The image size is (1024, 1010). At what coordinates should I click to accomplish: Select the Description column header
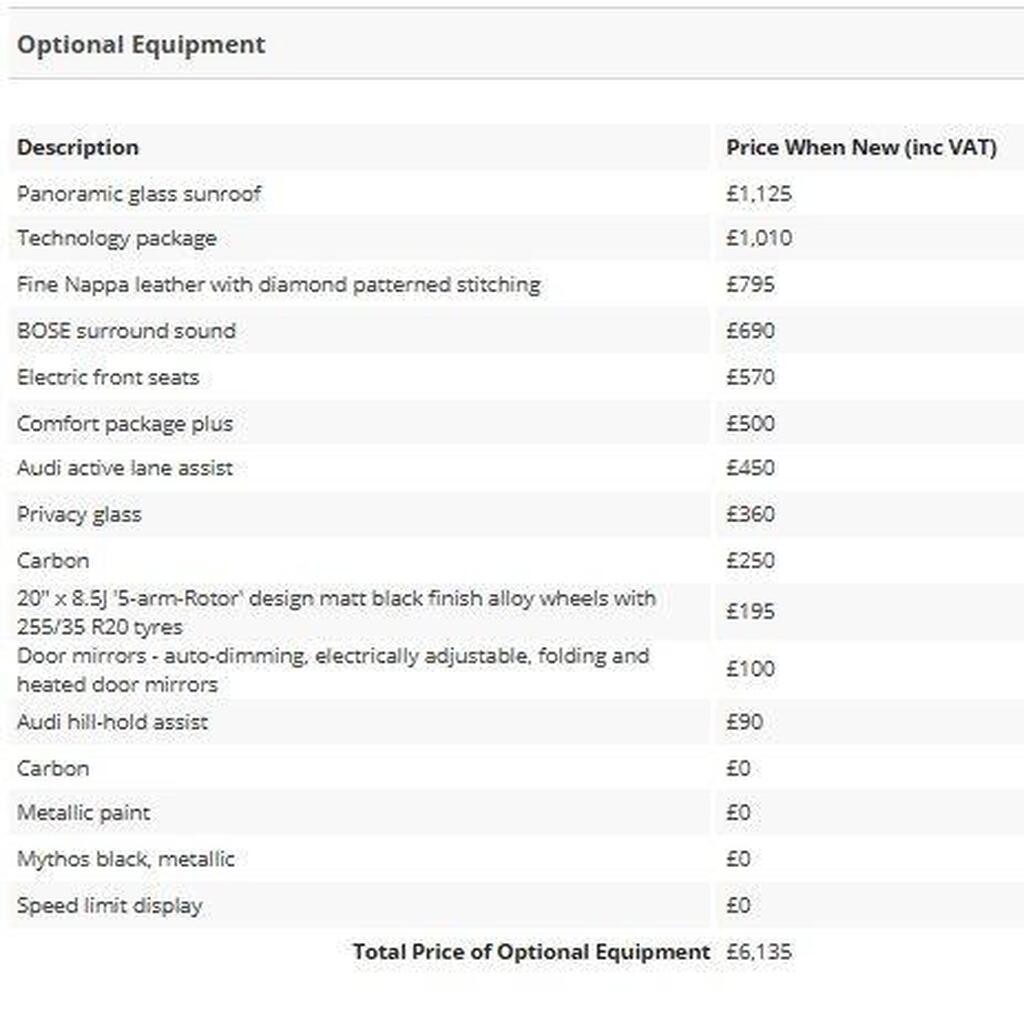coord(78,148)
